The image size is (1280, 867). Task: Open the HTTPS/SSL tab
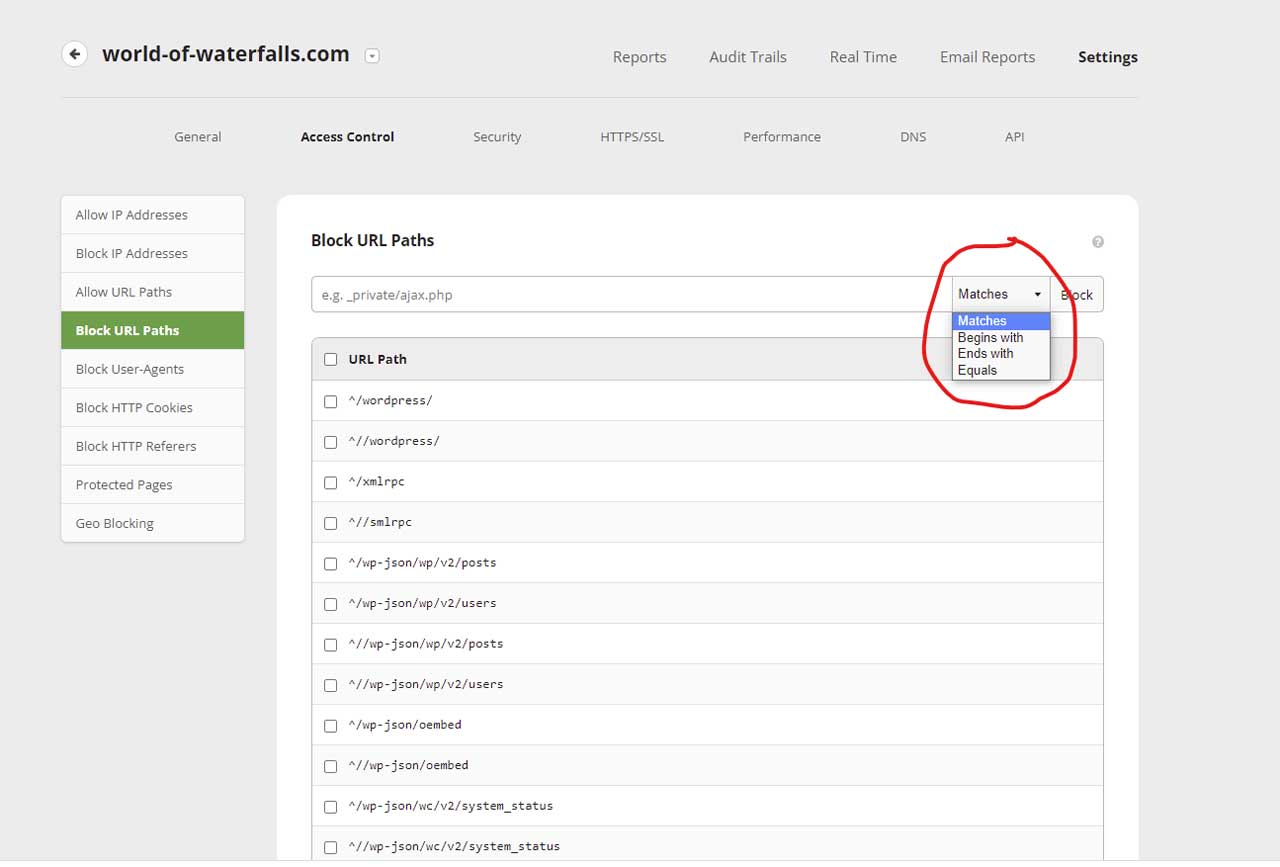[632, 137]
